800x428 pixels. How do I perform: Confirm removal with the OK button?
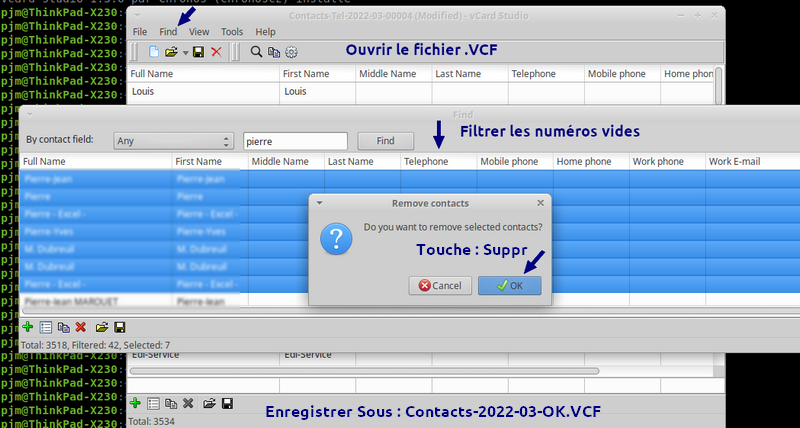pos(509,285)
